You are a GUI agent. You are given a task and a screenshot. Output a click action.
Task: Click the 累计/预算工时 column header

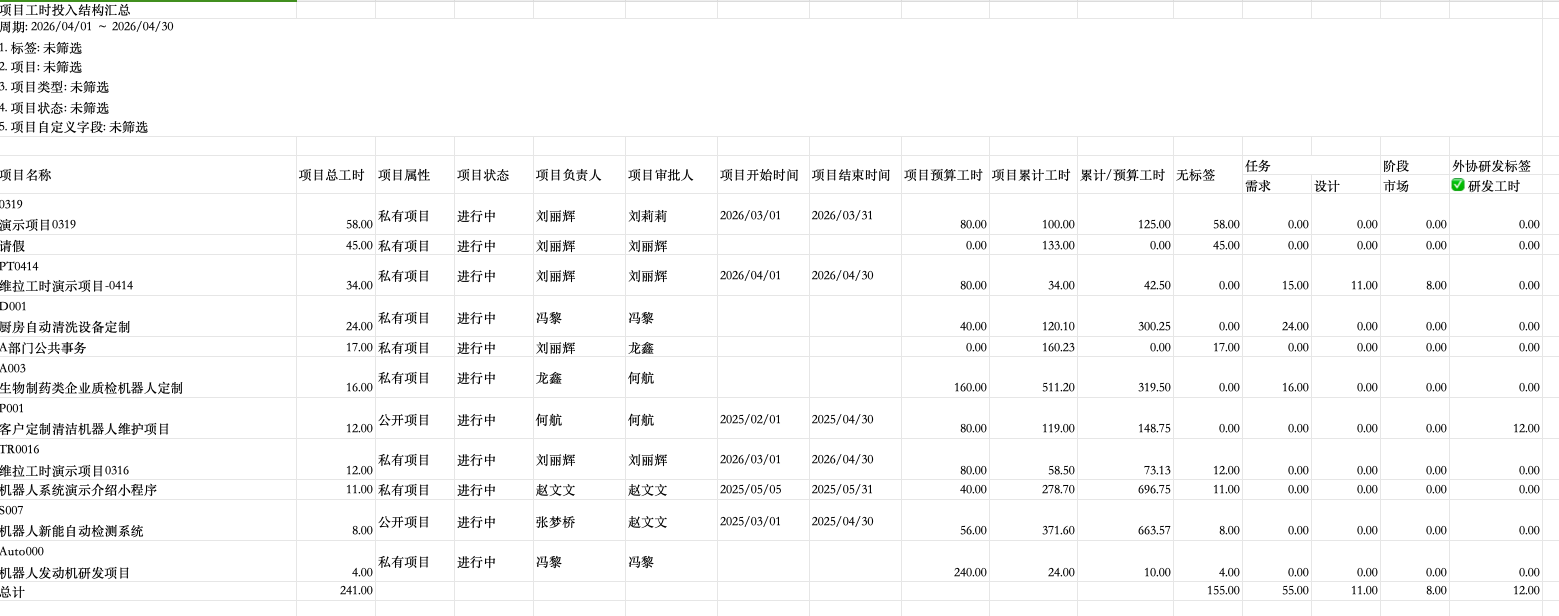pos(1125,175)
